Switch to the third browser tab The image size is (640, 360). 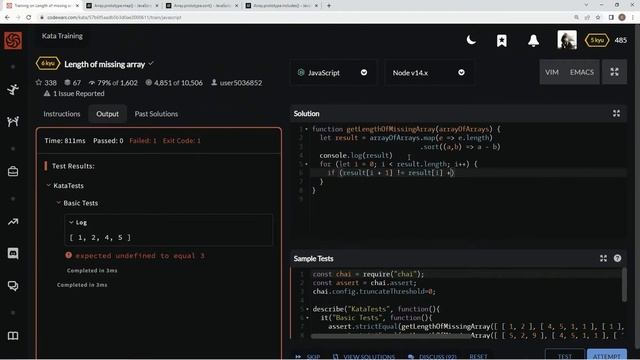[x=202, y=6]
